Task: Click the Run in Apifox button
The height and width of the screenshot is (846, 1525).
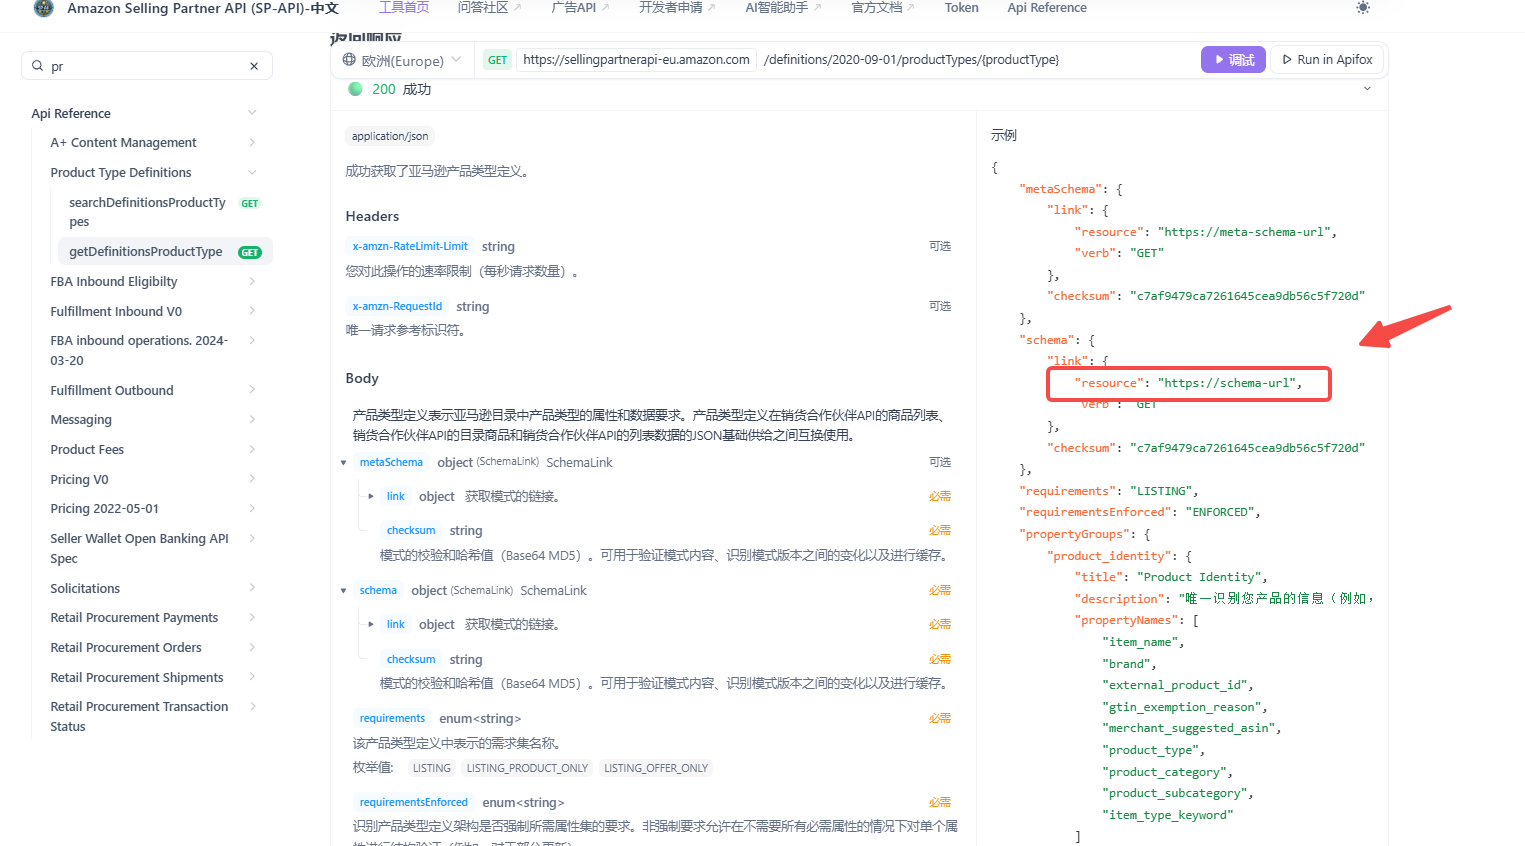Action: [1327, 60]
